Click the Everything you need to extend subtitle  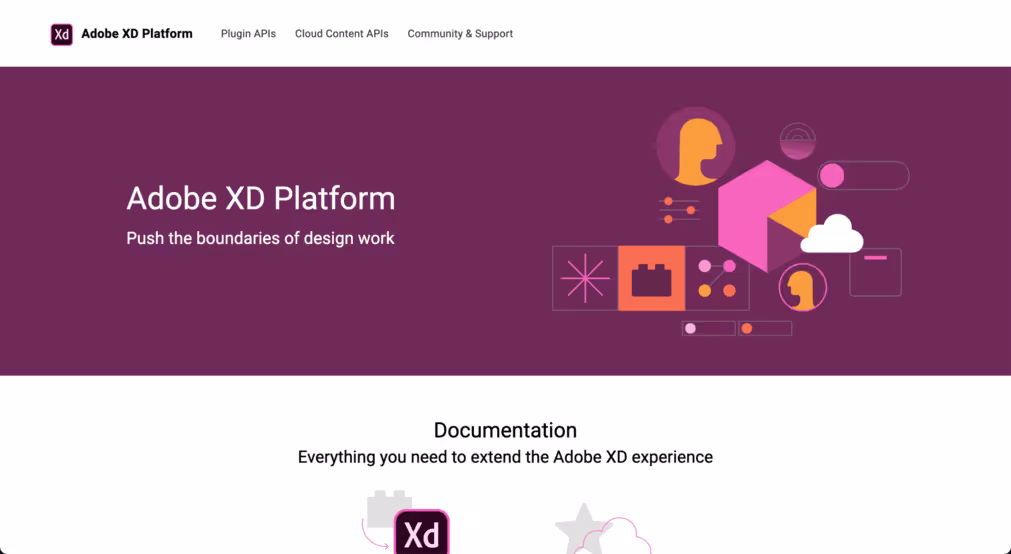tap(506, 457)
